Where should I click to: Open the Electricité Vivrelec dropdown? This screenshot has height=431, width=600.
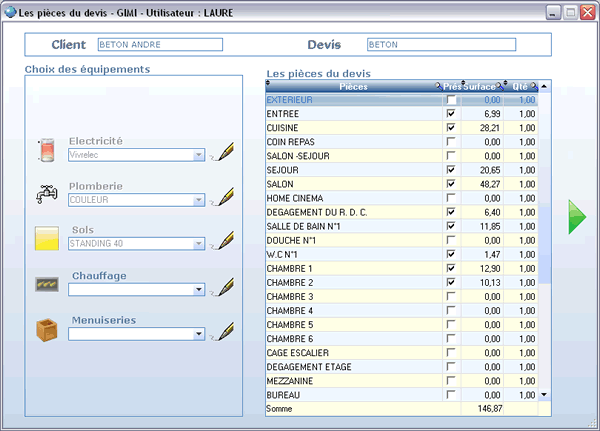[x=199, y=155]
